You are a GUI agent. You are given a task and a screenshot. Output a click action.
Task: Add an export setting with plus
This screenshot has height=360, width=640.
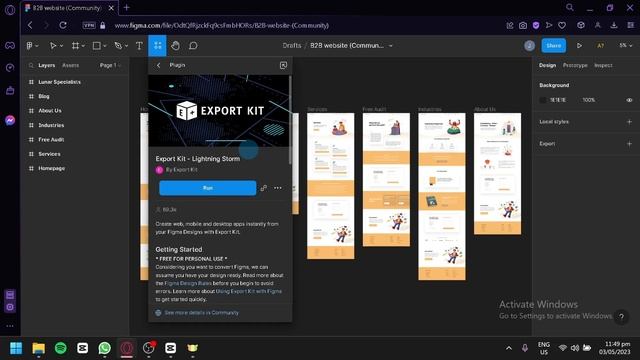[x=629, y=144]
